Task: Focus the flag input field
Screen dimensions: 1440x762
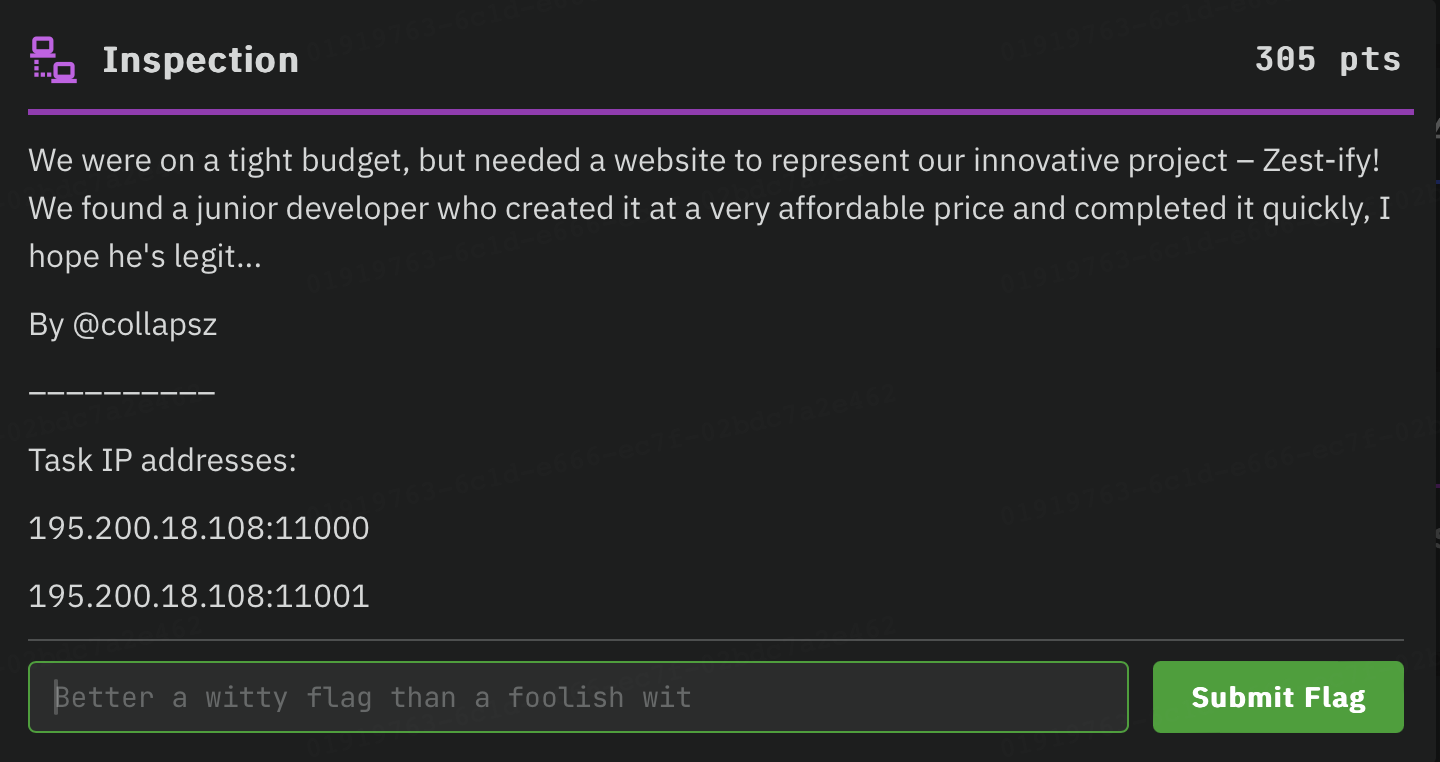Action: pos(578,697)
